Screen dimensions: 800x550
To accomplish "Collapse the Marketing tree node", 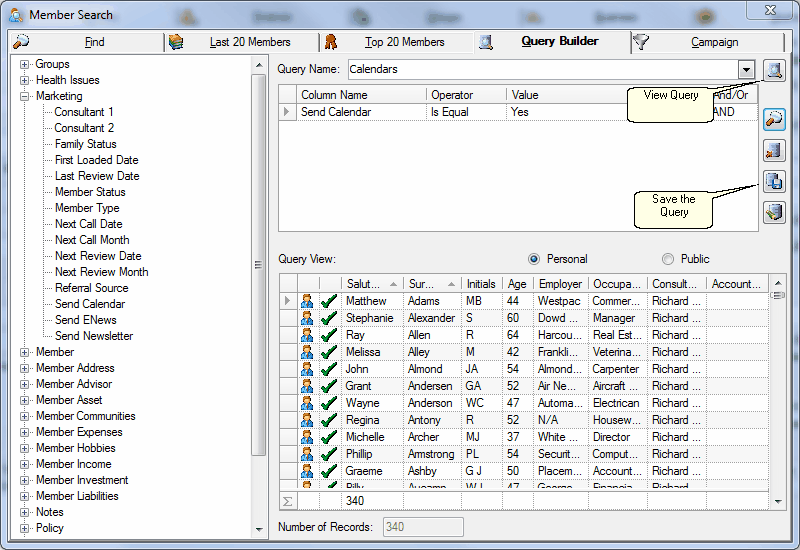I will point(24,96).
